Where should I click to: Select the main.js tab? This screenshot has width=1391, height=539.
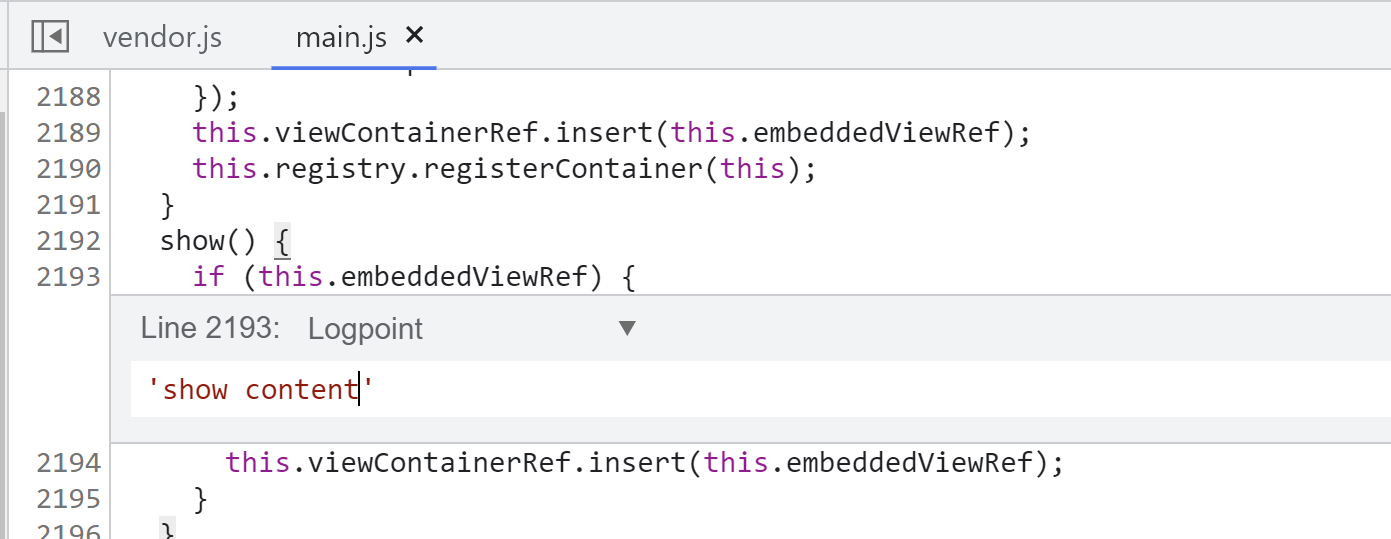point(341,38)
